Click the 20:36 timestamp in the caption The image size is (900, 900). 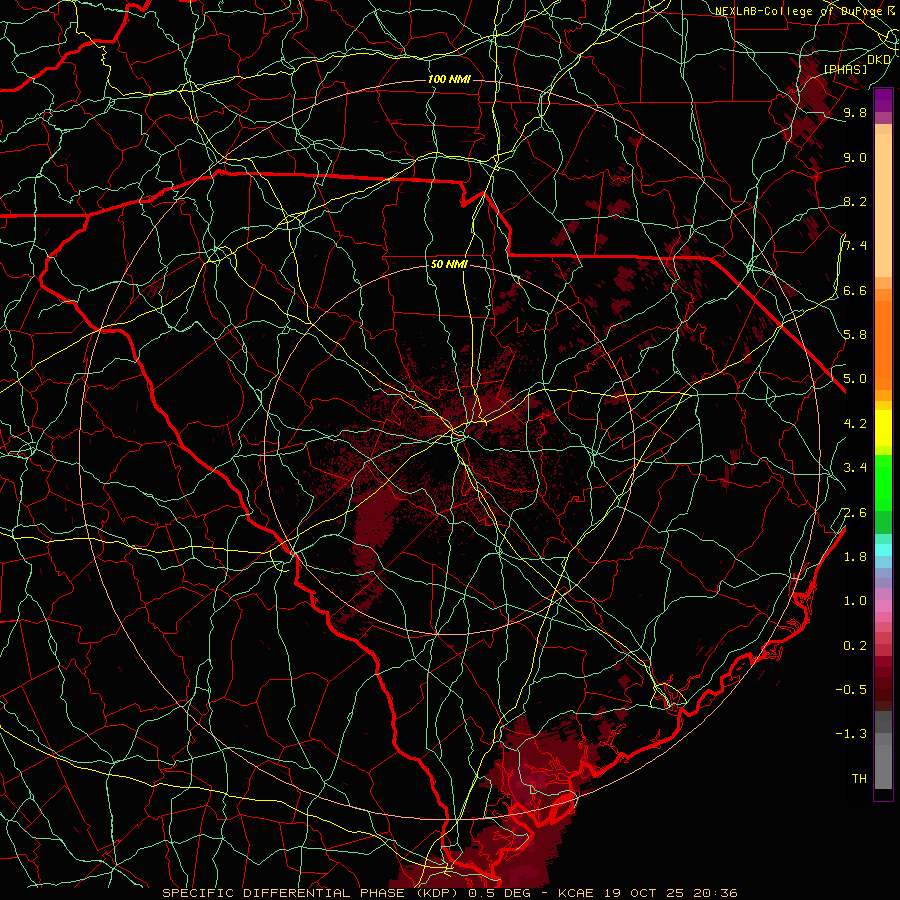coord(715,893)
